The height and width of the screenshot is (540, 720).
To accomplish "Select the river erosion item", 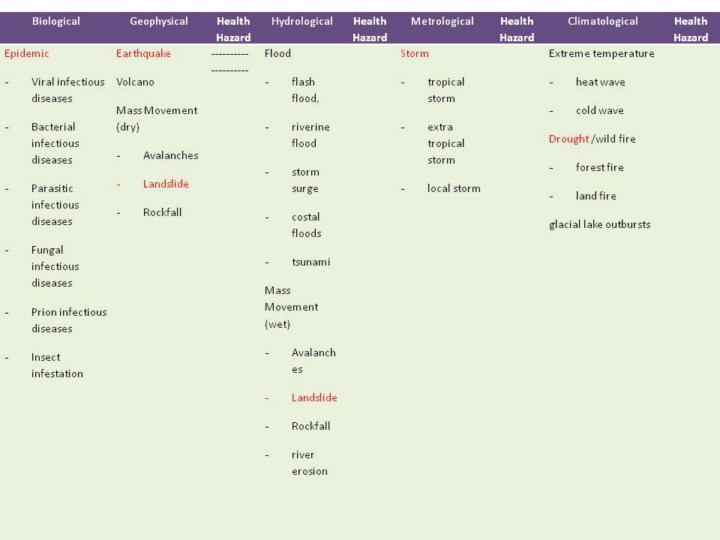I will pyautogui.click(x=309, y=462).
